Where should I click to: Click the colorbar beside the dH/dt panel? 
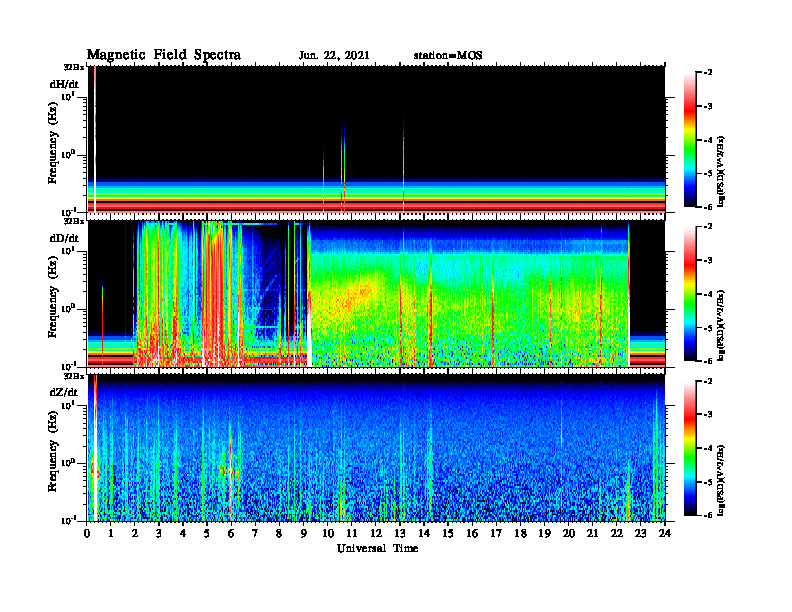(690, 140)
